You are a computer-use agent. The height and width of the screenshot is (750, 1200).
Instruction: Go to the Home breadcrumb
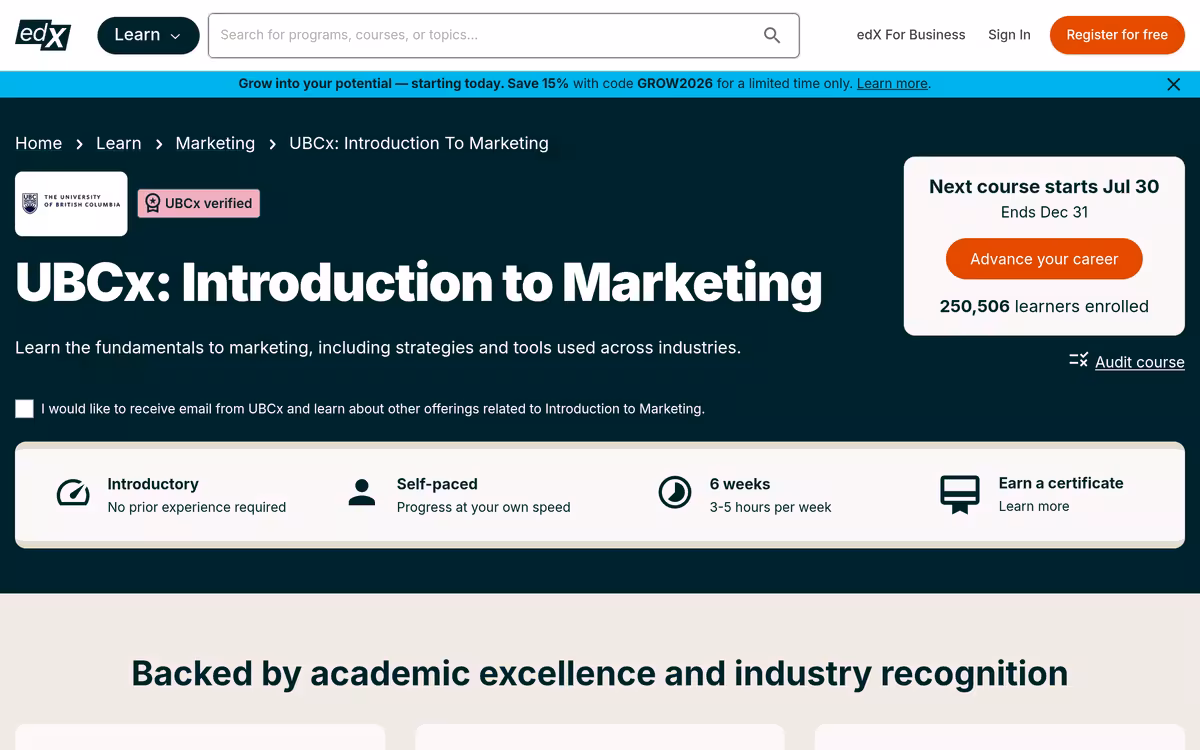(x=38, y=143)
